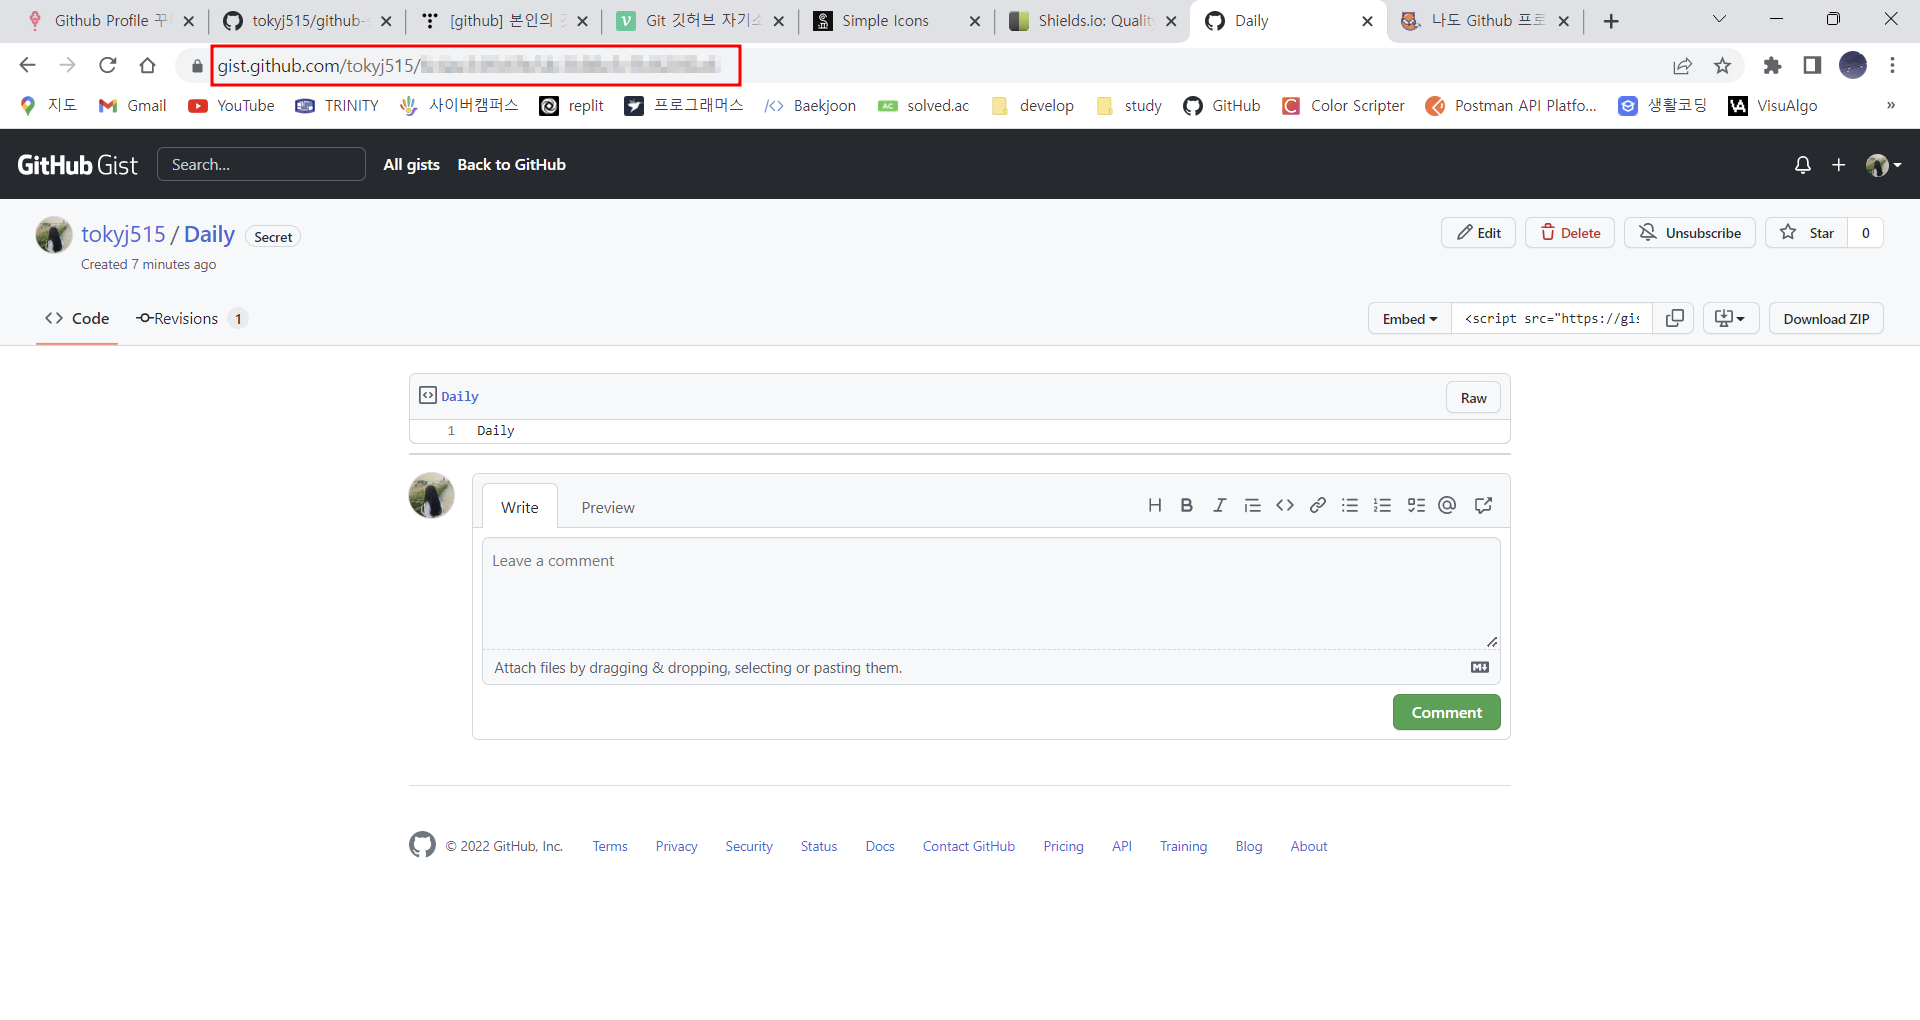Open the develop bookmark folder
This screenshot has width=1920, height=1020.
coord(1032,105)
